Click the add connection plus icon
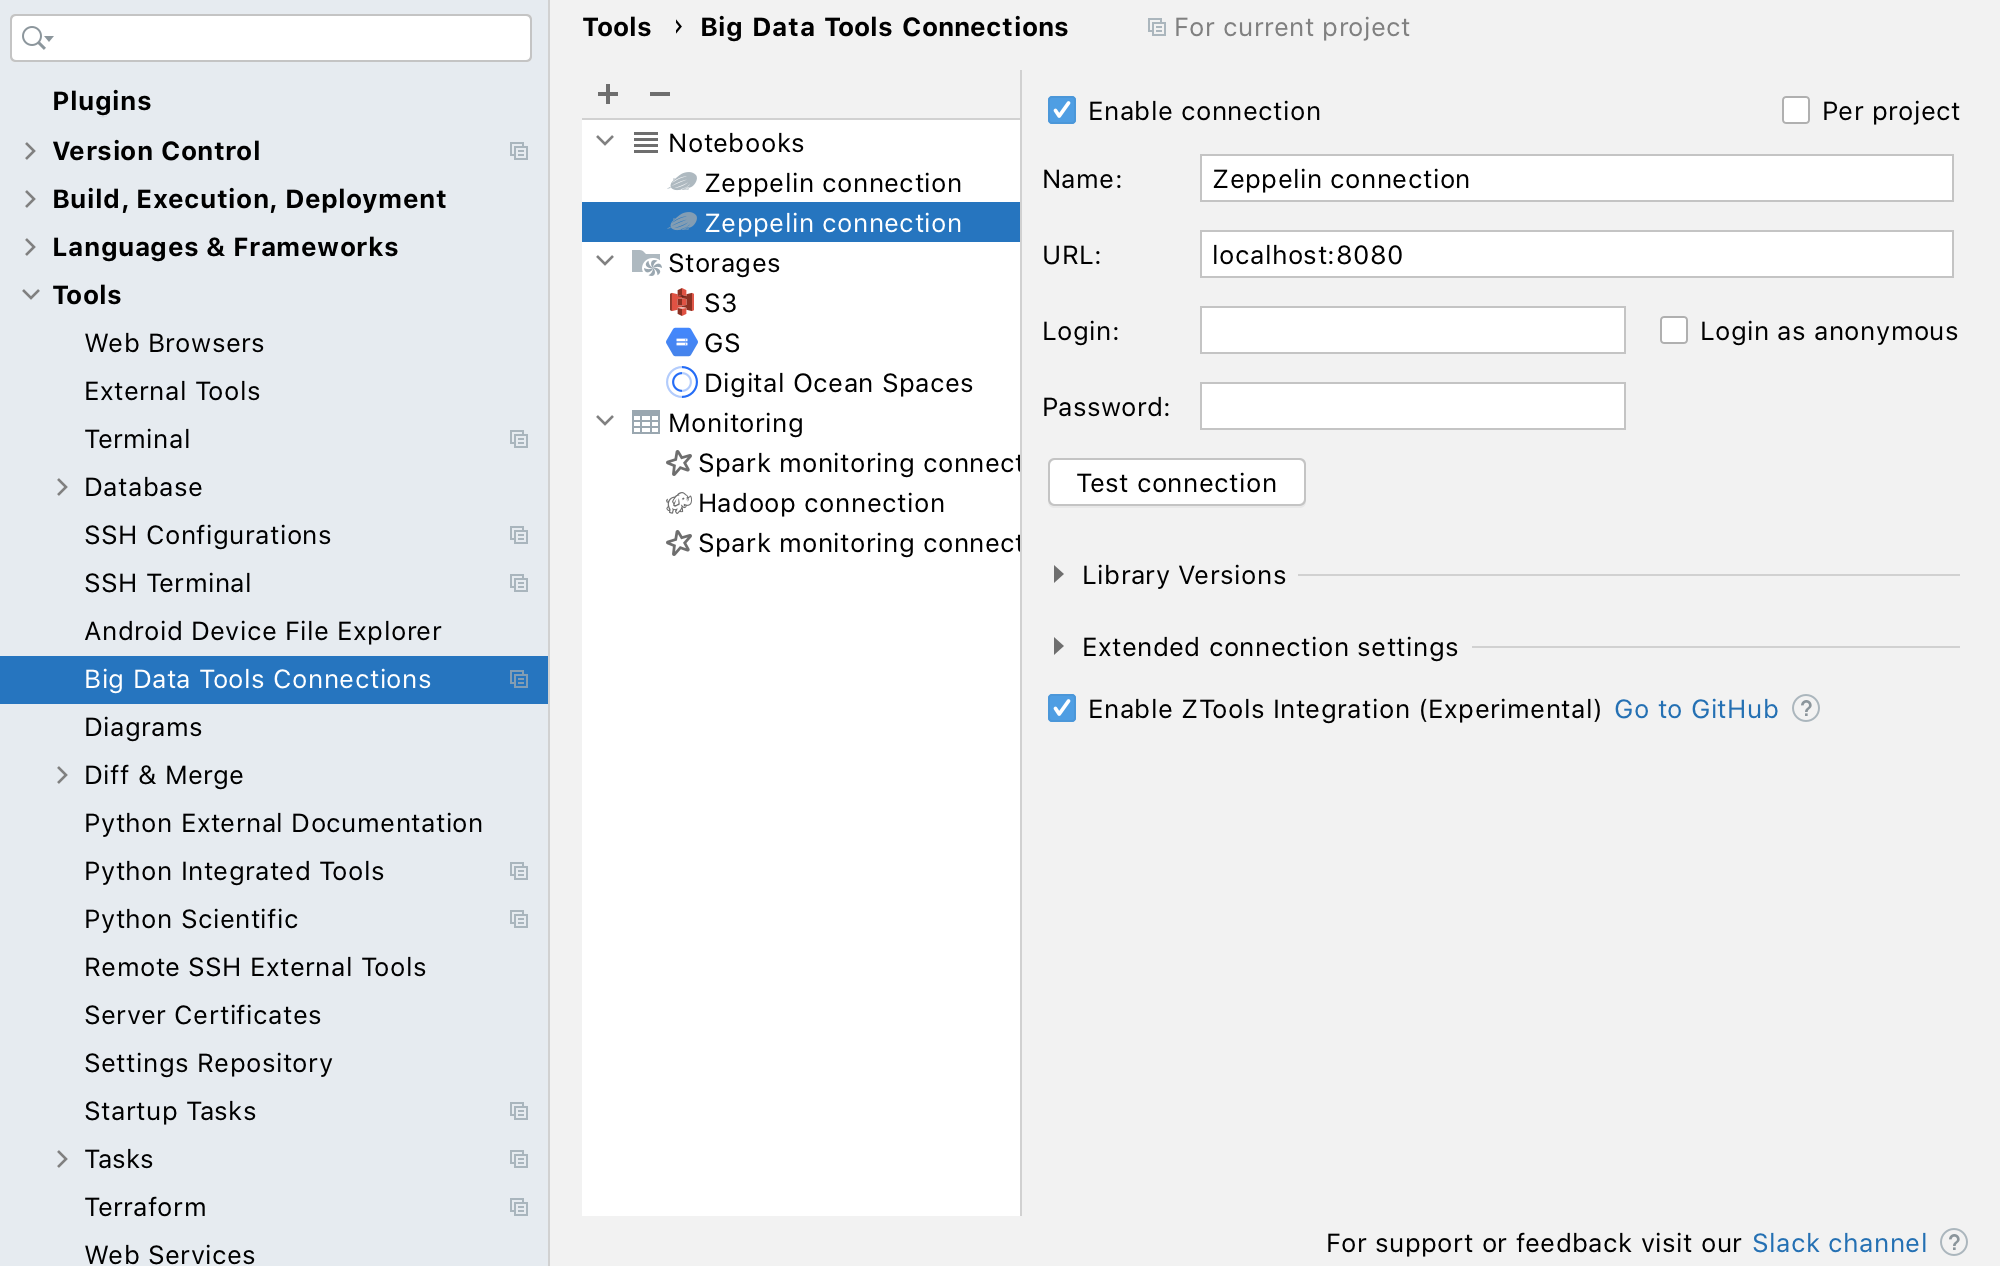Image resolution: width=2000 pixels, height=1266 pixels. point(608,94)
